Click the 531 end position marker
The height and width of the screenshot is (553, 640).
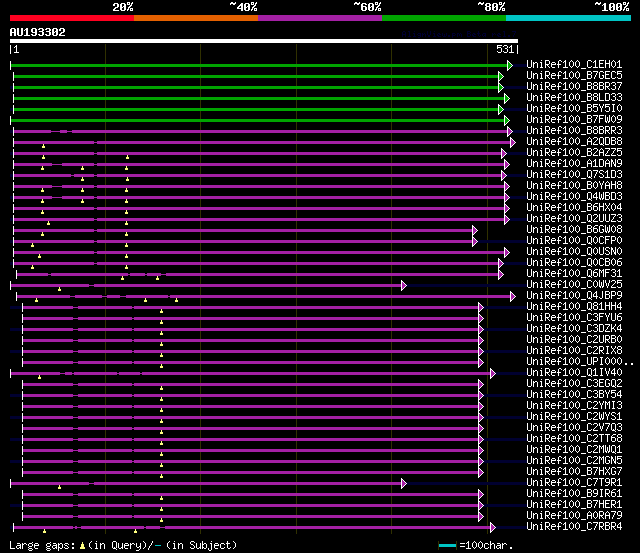[x=505, y=49]
